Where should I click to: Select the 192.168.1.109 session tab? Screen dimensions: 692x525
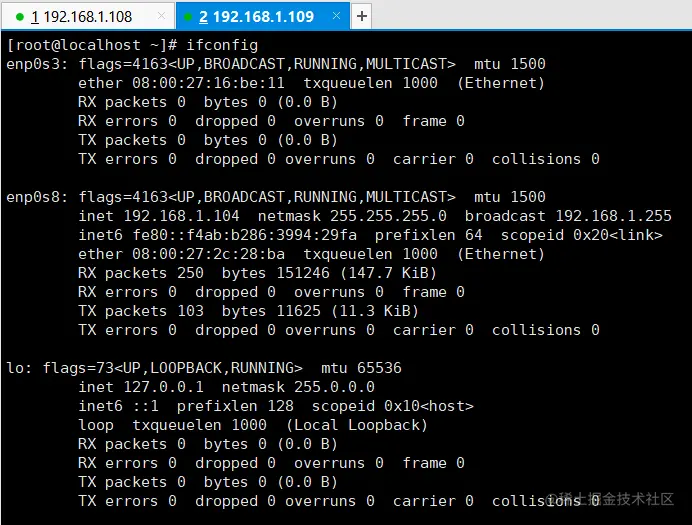263,17
